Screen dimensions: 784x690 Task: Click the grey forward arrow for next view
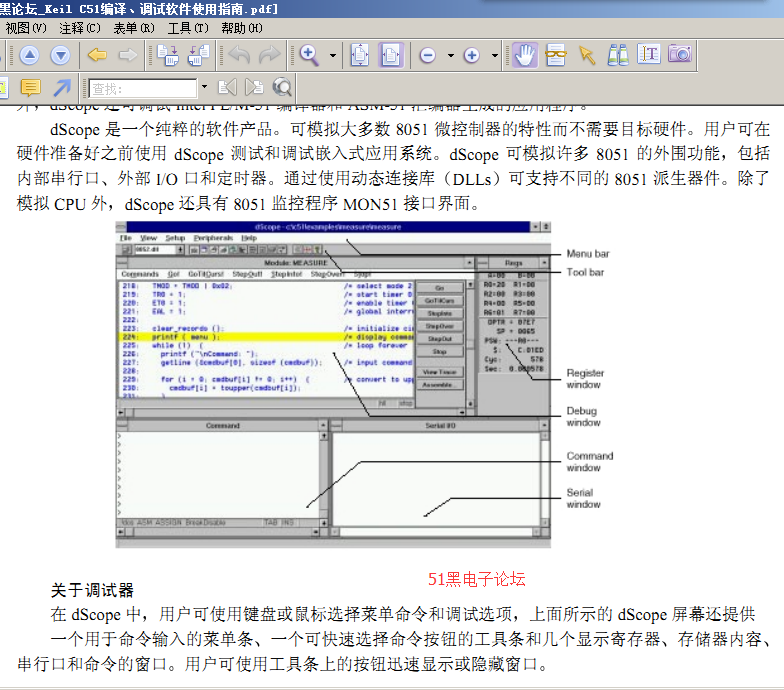click(x=128, y=55)
